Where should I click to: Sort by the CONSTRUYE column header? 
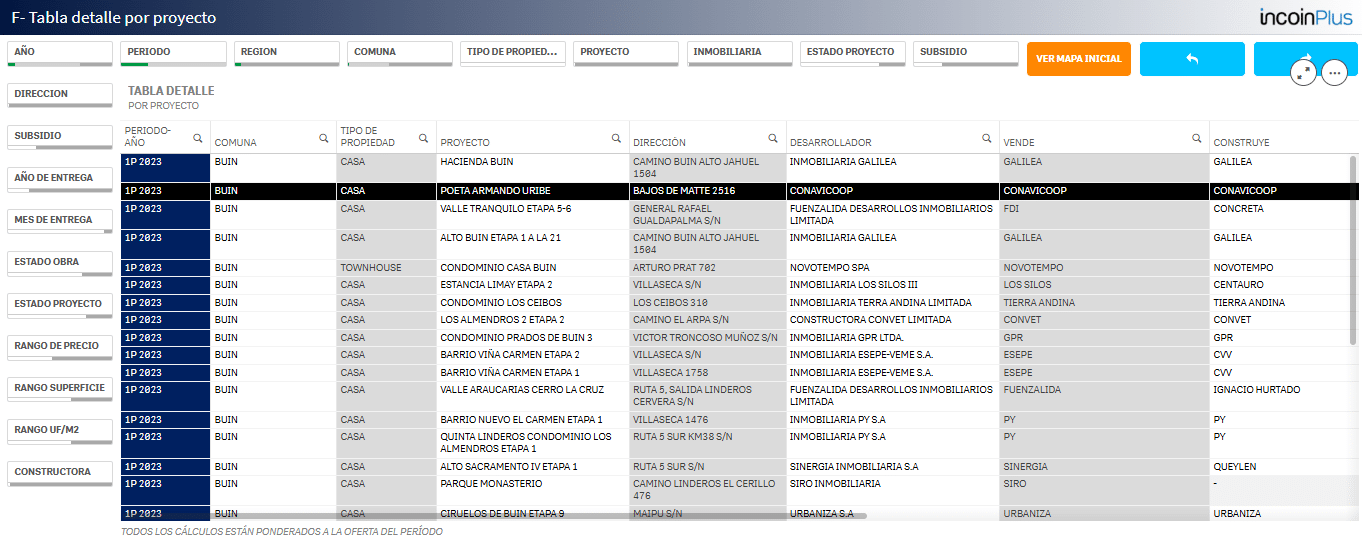pyautogui.click(x=1241, y=143)
